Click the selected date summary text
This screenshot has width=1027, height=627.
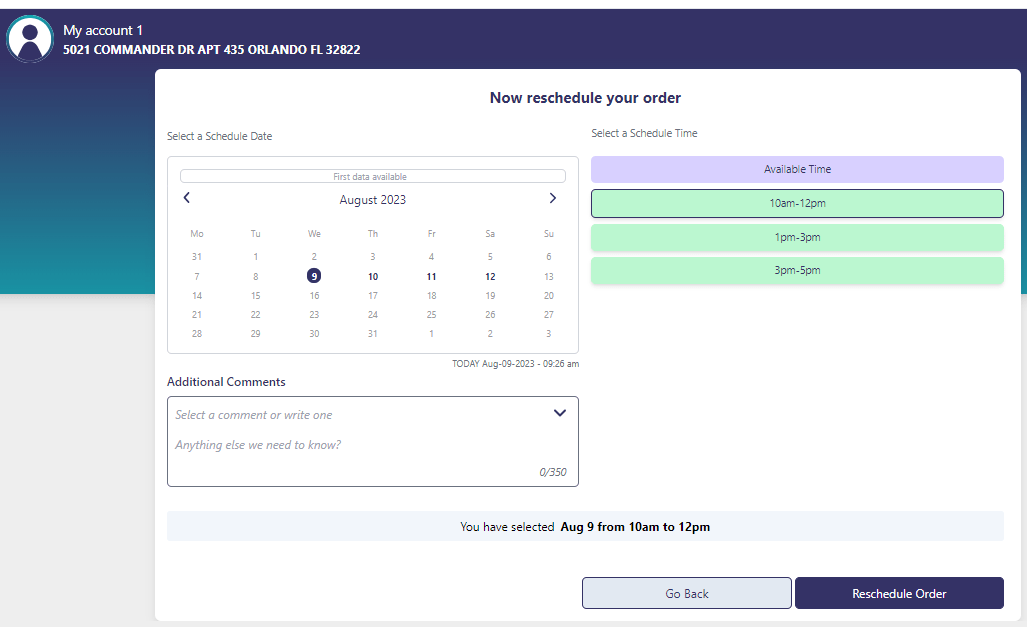(585, 526)
